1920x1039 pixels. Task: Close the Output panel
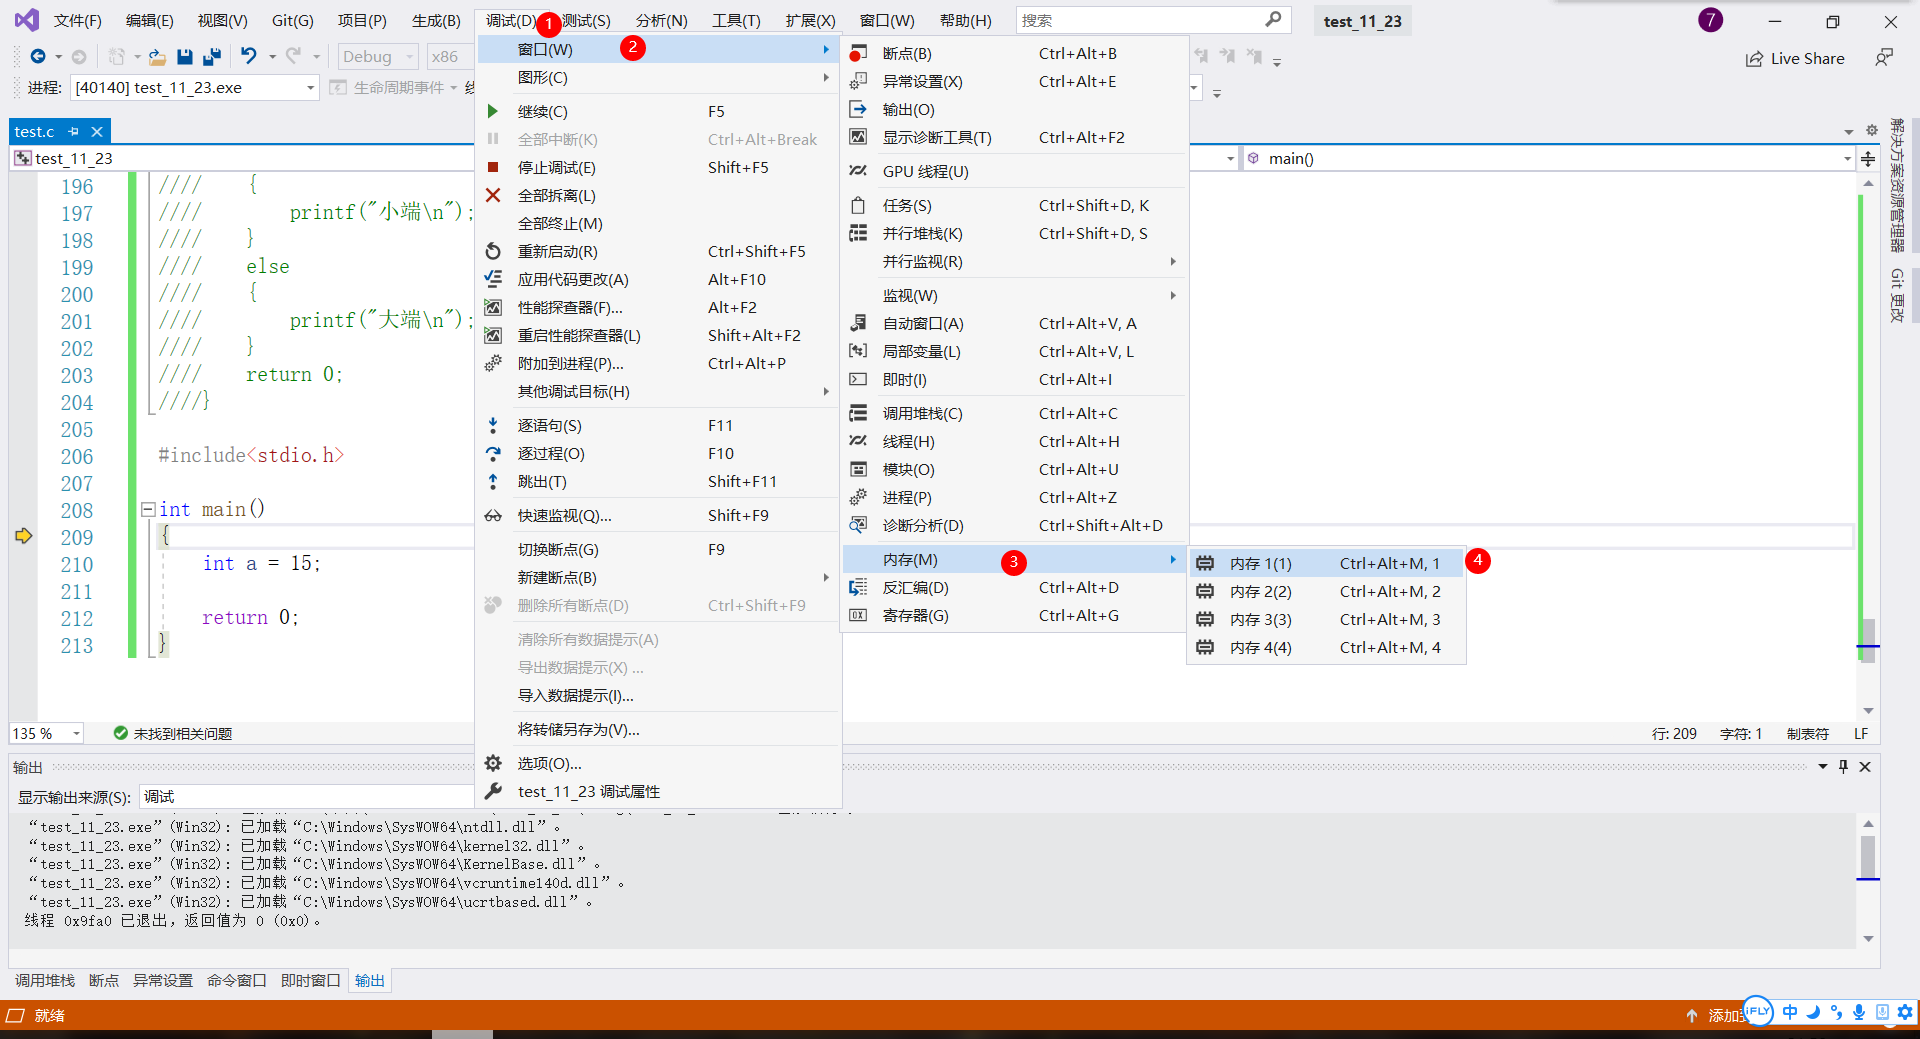click(1865, 767)
